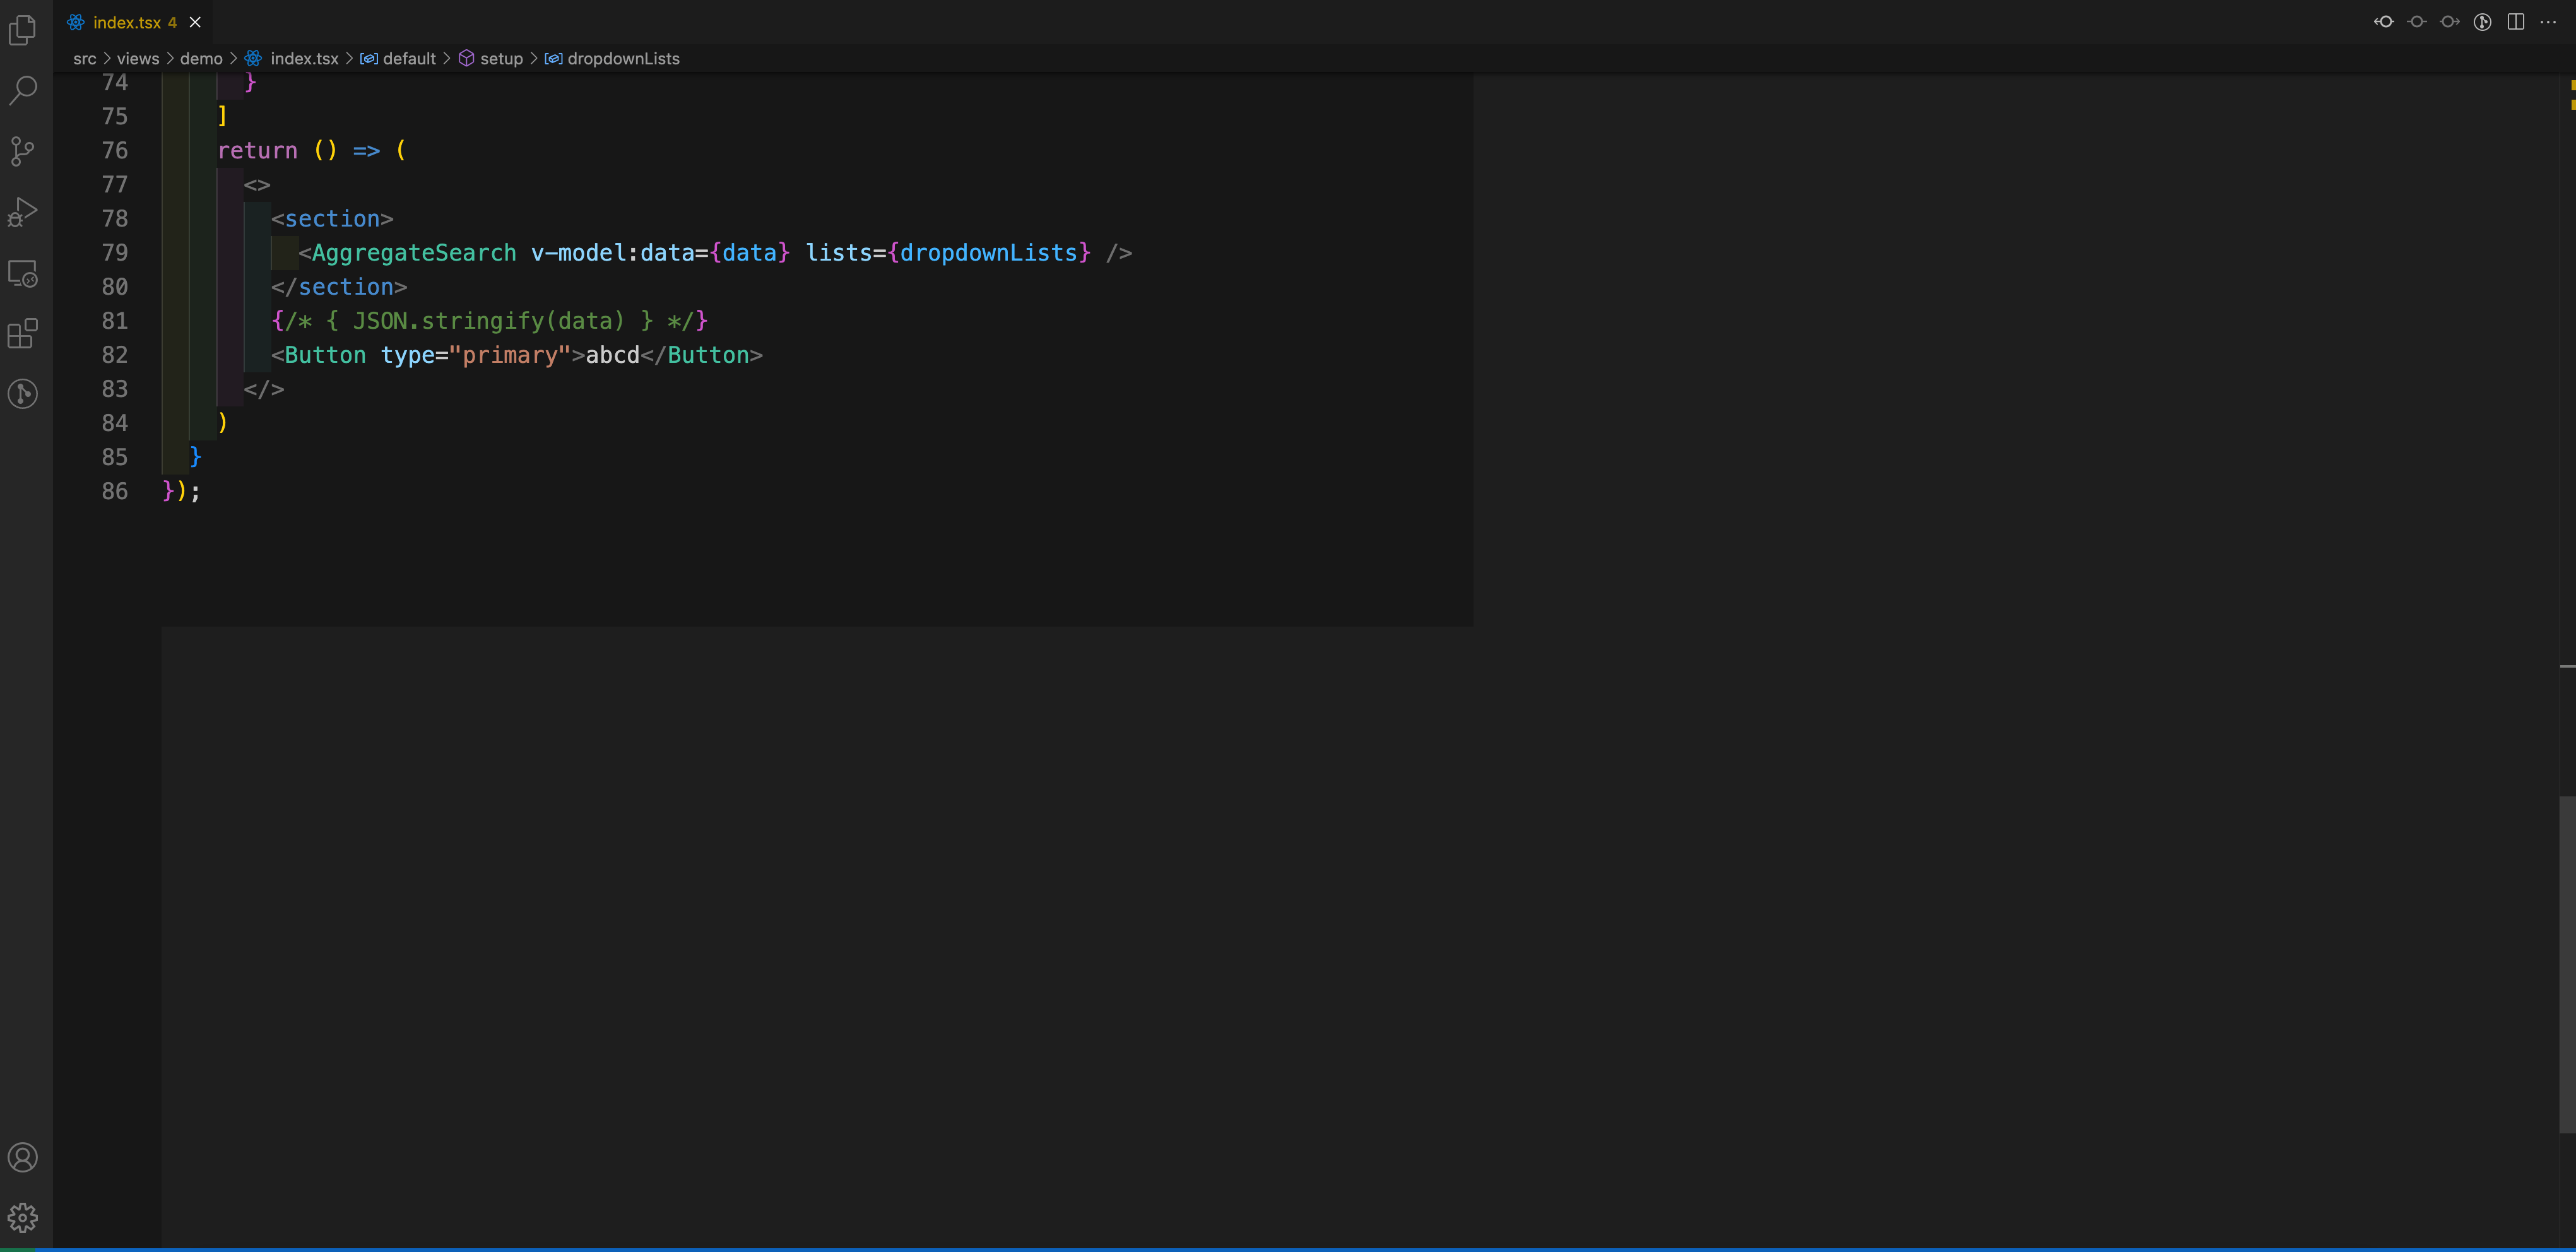Screen dimensions: 2576x1252
Task: Open the Accounts menu in the sidebar
Action: tap(23, 1157)
